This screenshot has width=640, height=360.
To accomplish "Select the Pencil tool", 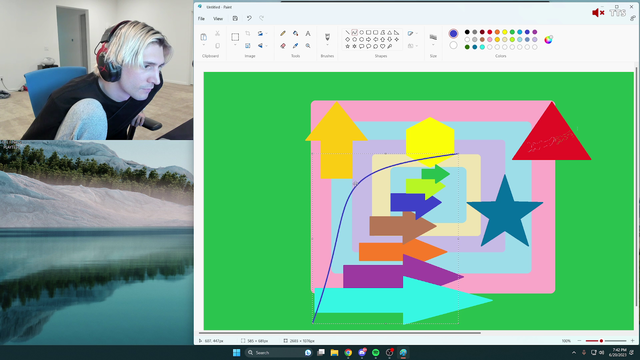I will 283,33.
